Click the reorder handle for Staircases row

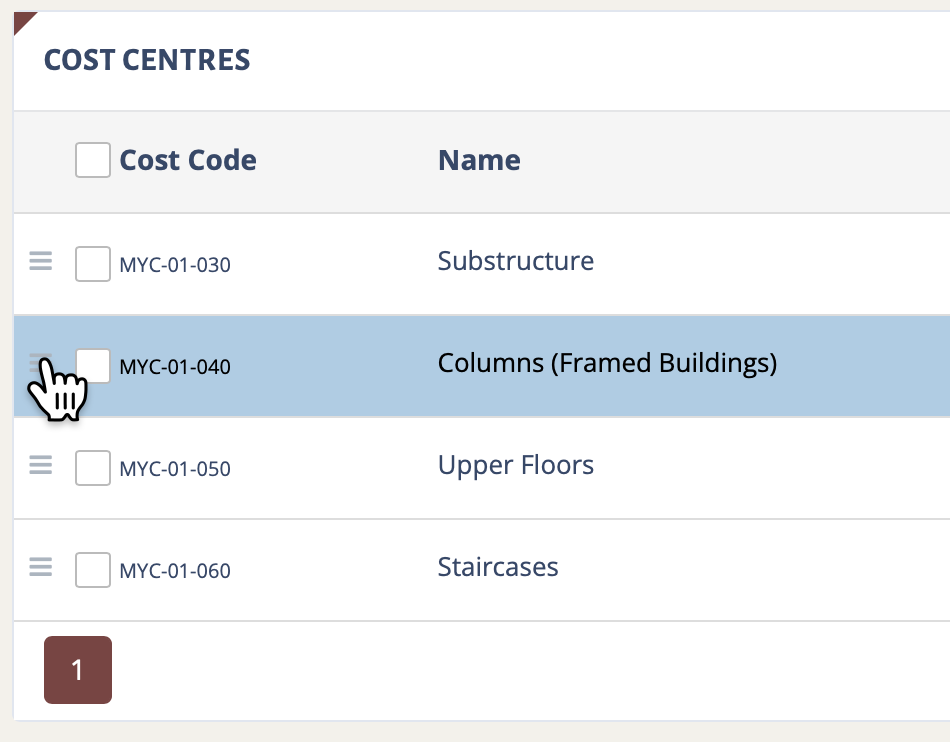tap(40, 568)
